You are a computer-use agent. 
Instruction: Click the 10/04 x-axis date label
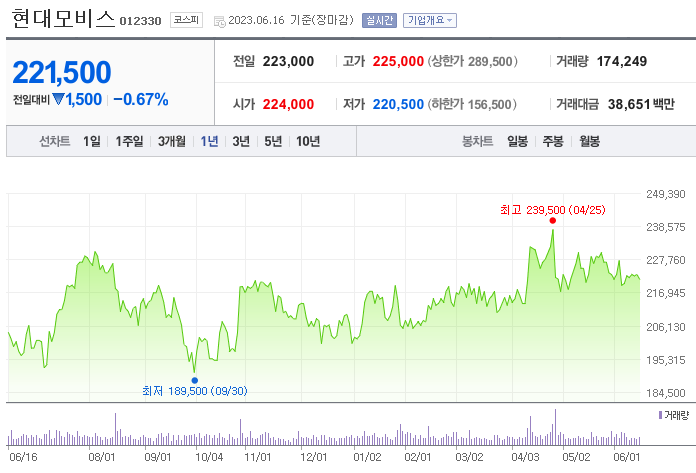[x=209, y=457]
